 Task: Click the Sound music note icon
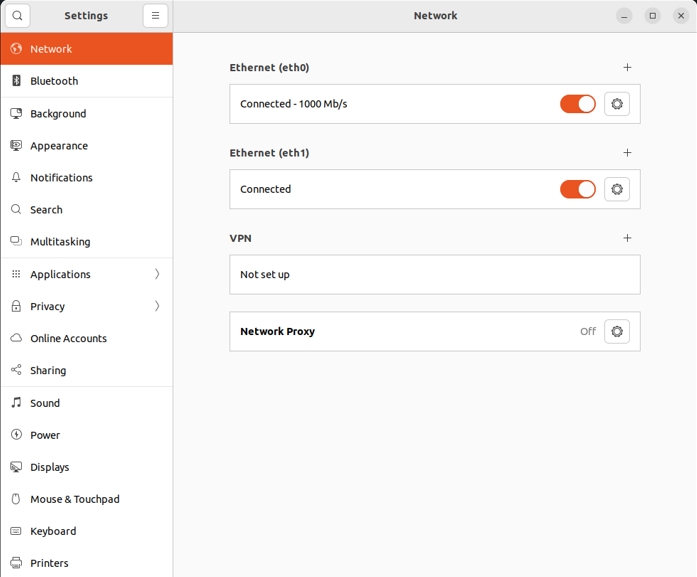click(16, 403)
